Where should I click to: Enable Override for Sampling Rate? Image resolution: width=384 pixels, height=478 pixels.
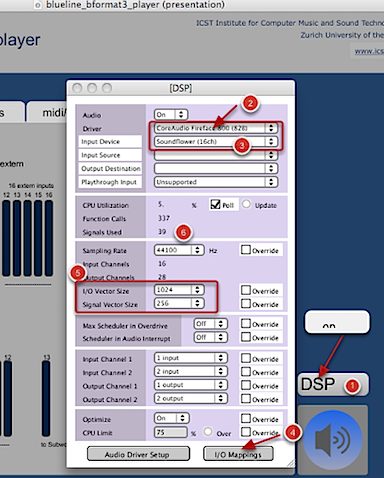[x=246, y=250]
